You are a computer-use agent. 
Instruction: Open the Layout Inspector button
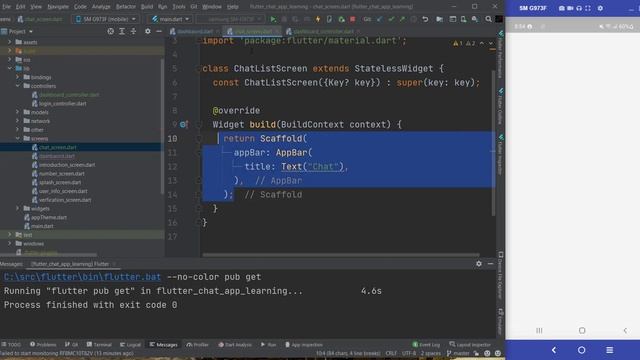(x=470, y=345)
